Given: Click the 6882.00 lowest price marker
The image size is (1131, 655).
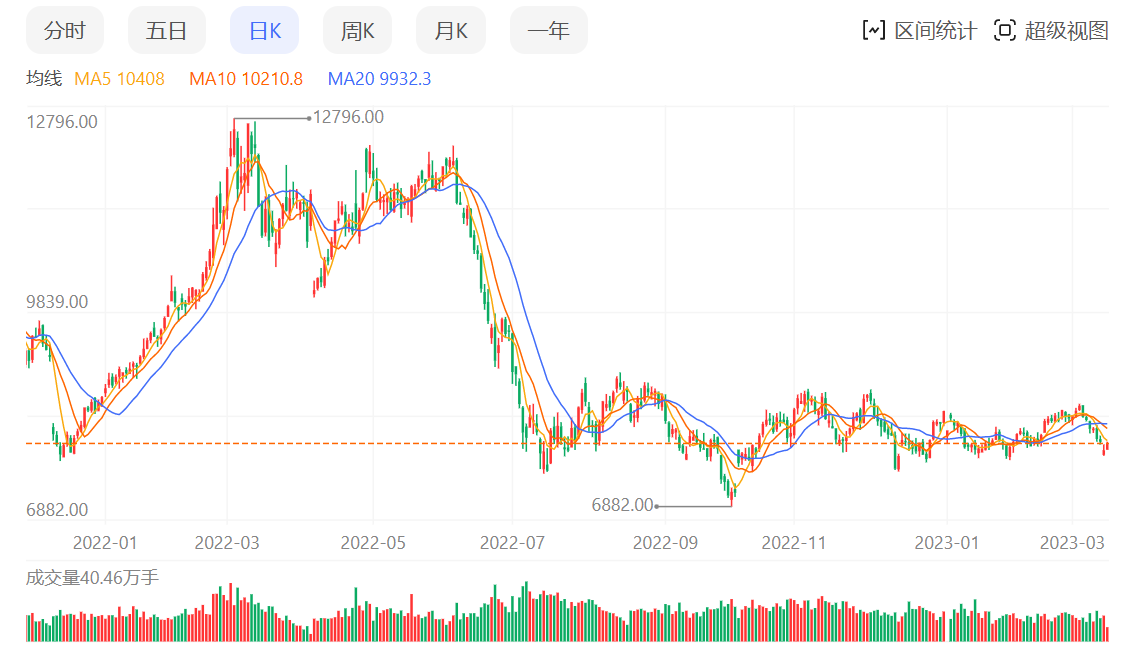Looking at the screenshot, I should tap(622, 505).
